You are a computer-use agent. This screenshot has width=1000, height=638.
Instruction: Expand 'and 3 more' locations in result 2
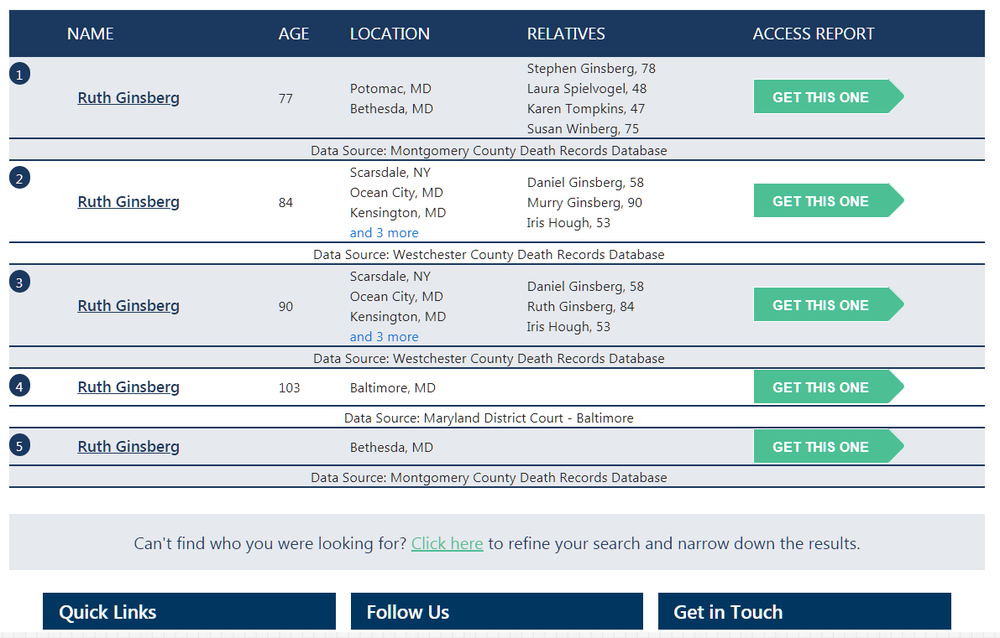coord(384,233)
